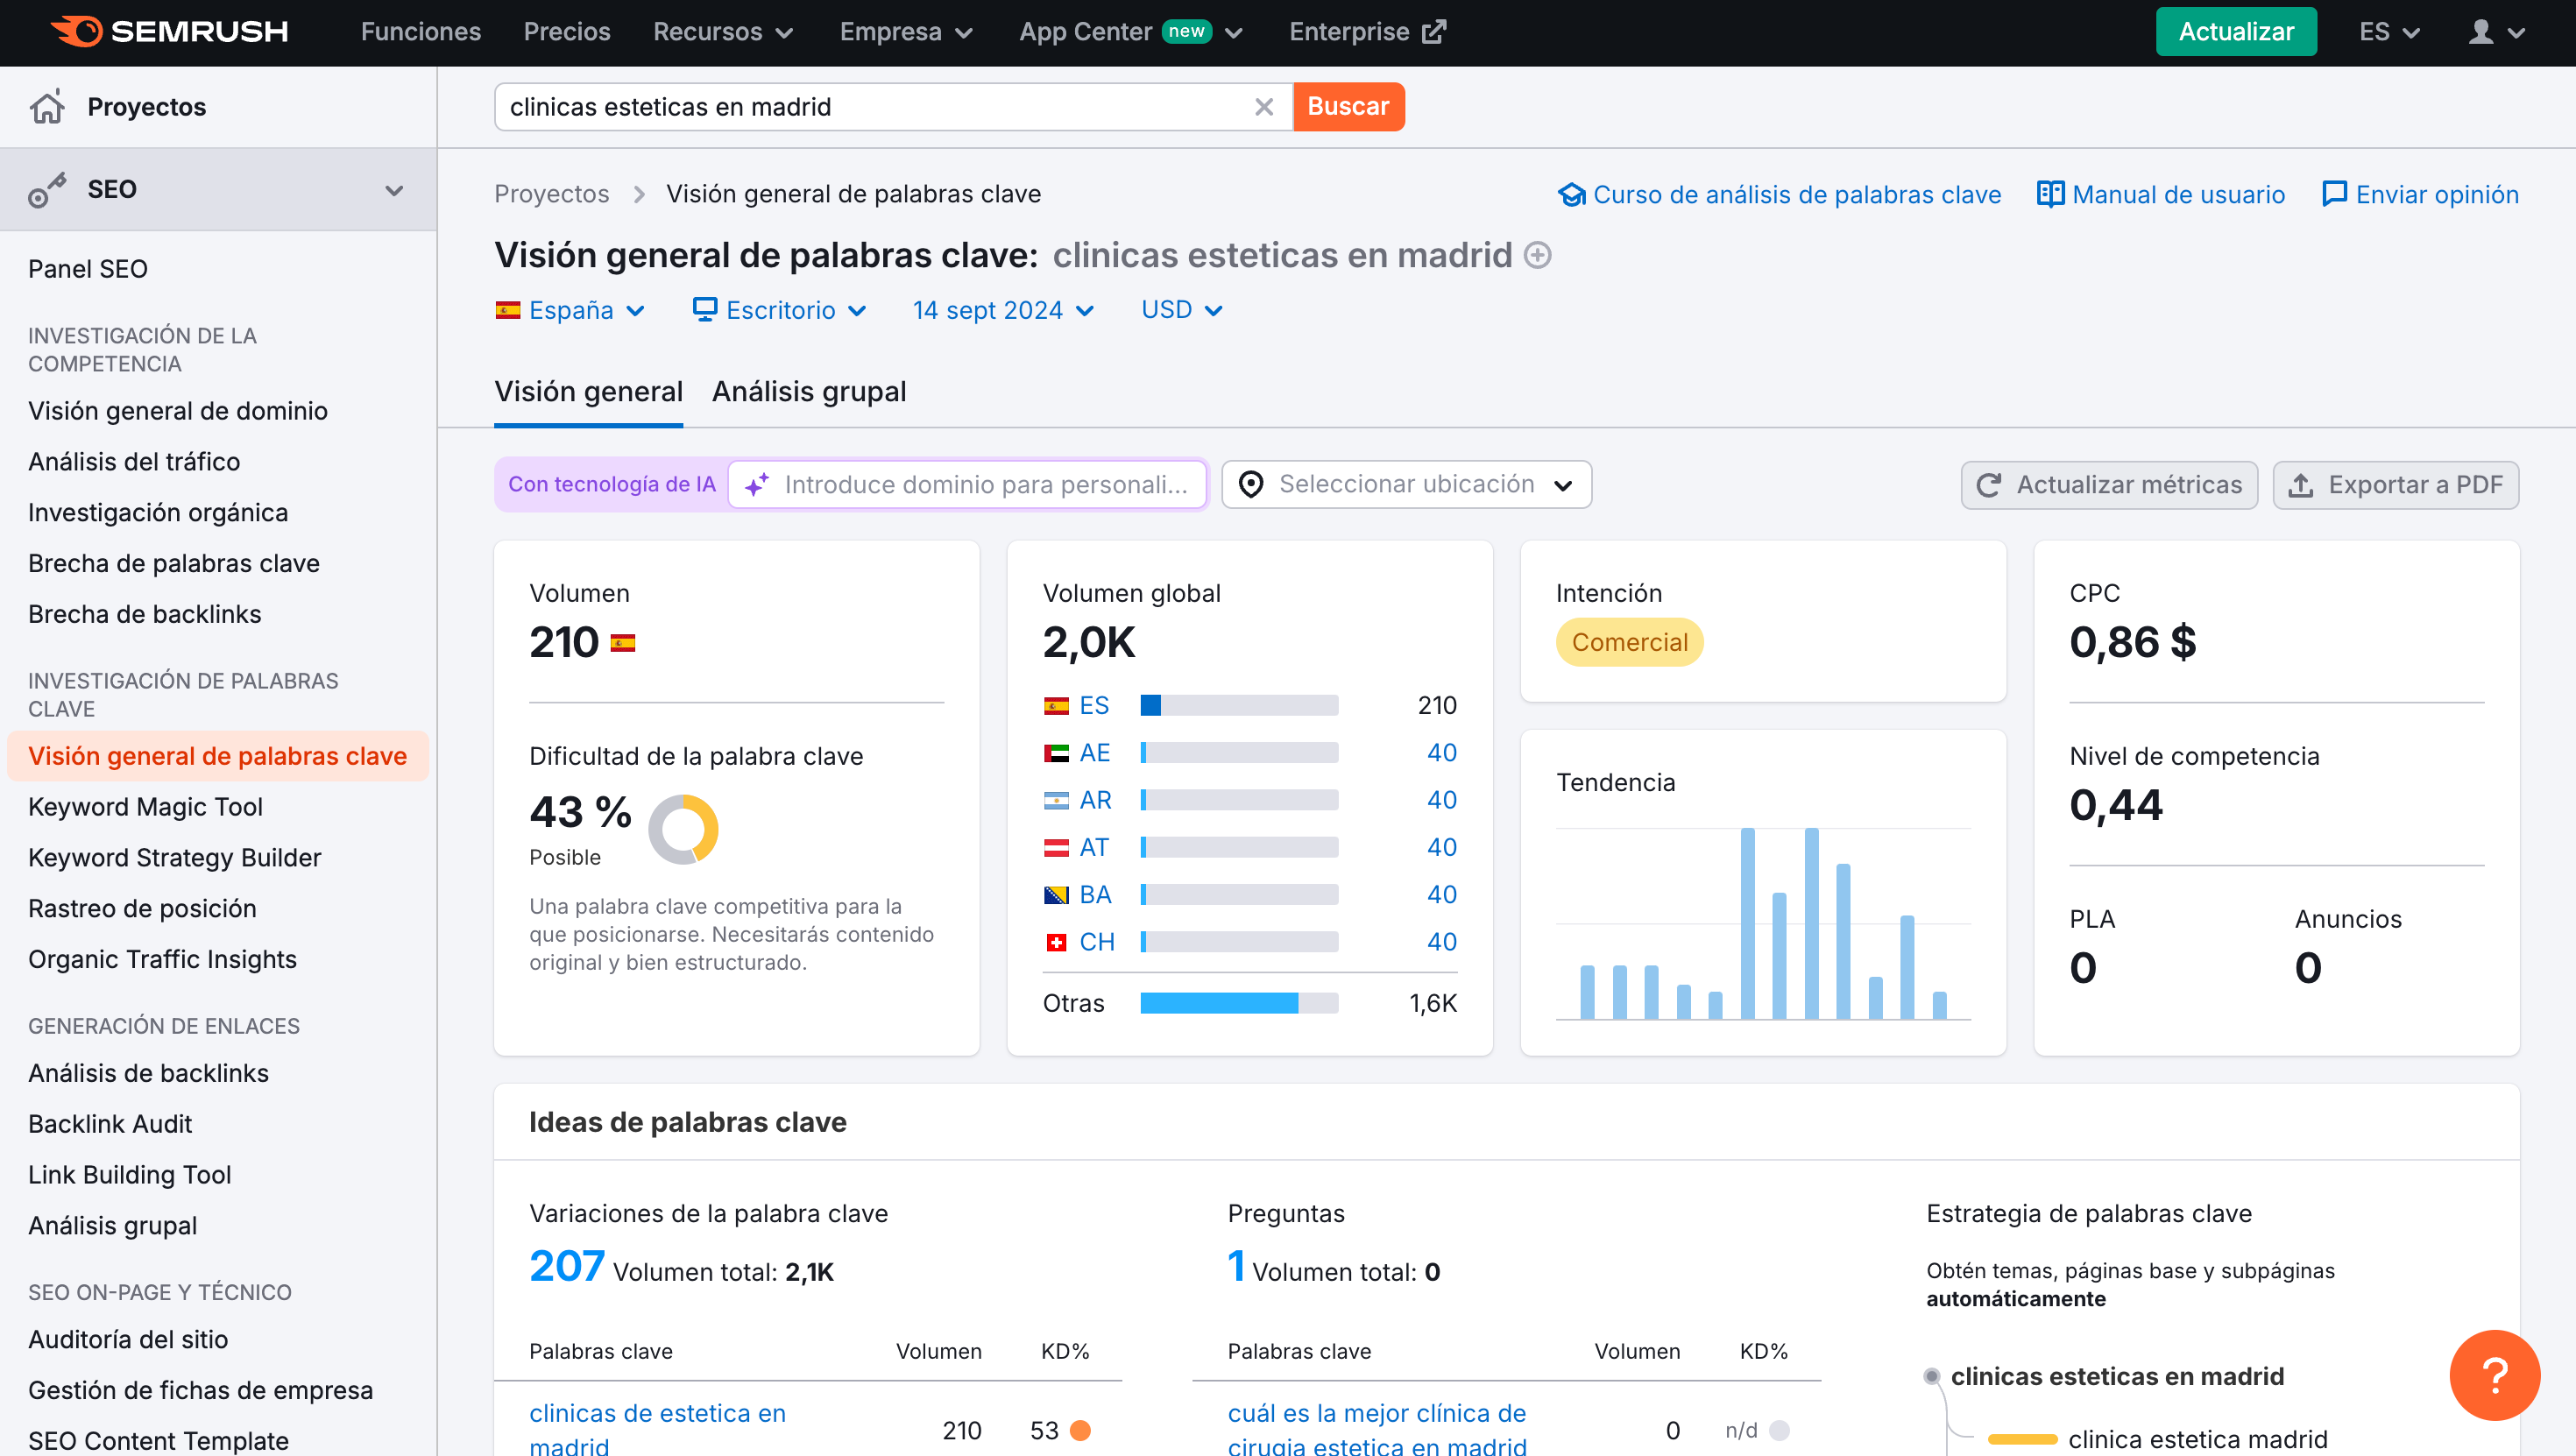
Task: Open Keyword Magic Tool in sidebar
Action: pyautogui.click(x=145, y=807)
